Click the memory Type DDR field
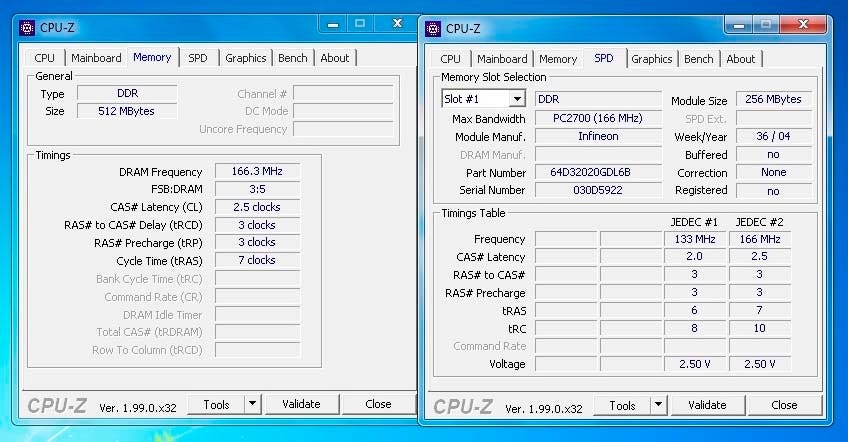 [127, 93]
